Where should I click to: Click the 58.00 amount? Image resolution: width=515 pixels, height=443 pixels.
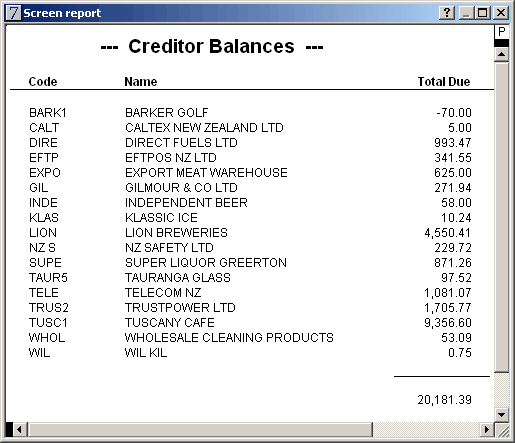coord(456,203)
